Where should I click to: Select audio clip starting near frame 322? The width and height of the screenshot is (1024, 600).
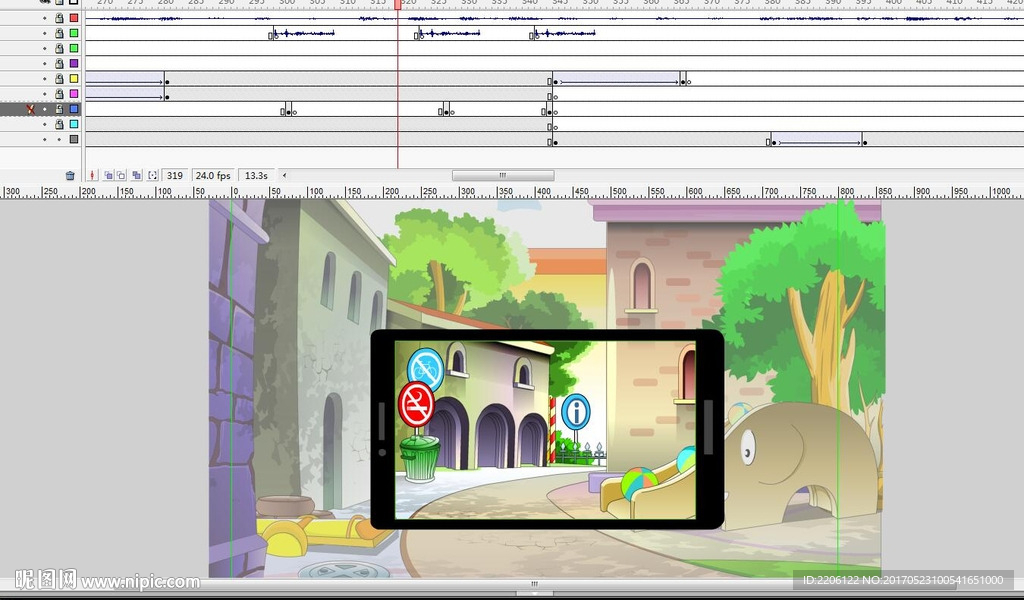click(x=448, y=33)
